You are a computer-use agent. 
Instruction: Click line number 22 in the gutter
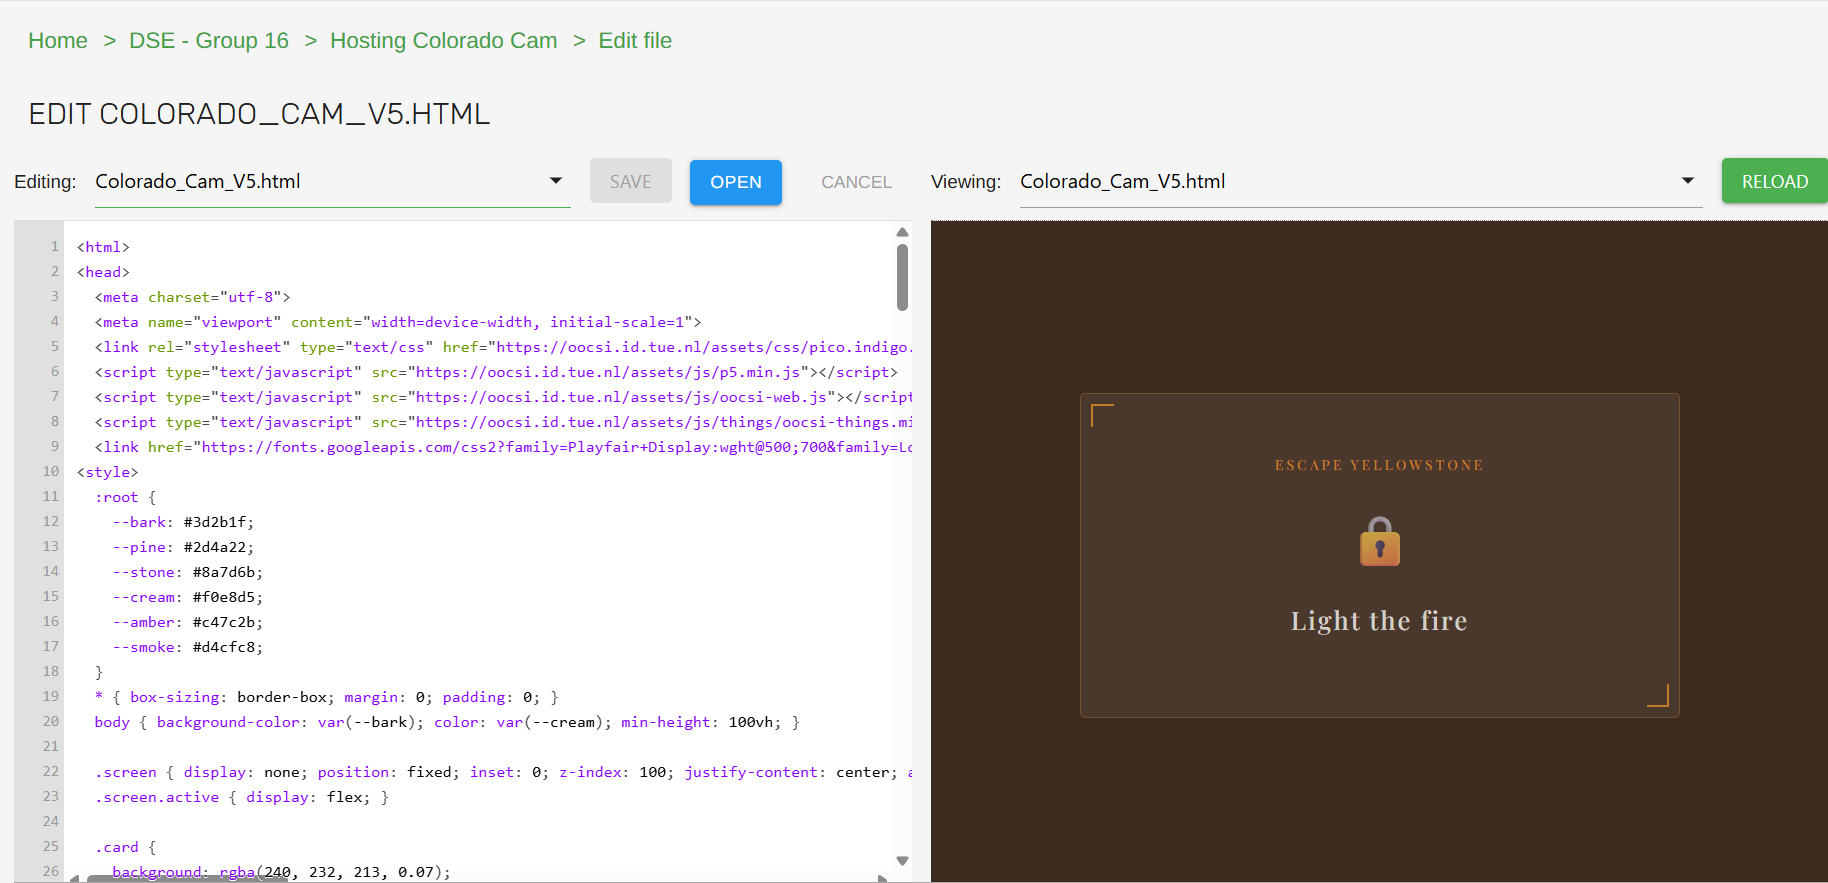(51, 771)
